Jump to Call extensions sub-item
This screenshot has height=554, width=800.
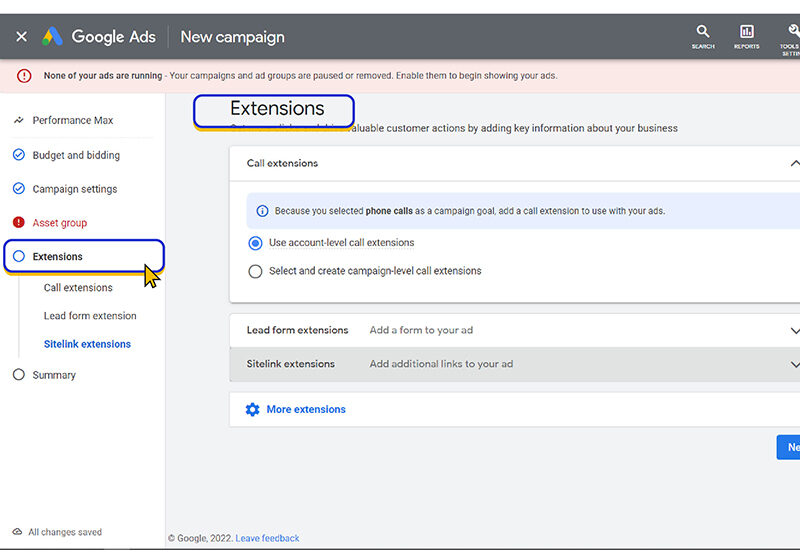(x=78, y=288)
